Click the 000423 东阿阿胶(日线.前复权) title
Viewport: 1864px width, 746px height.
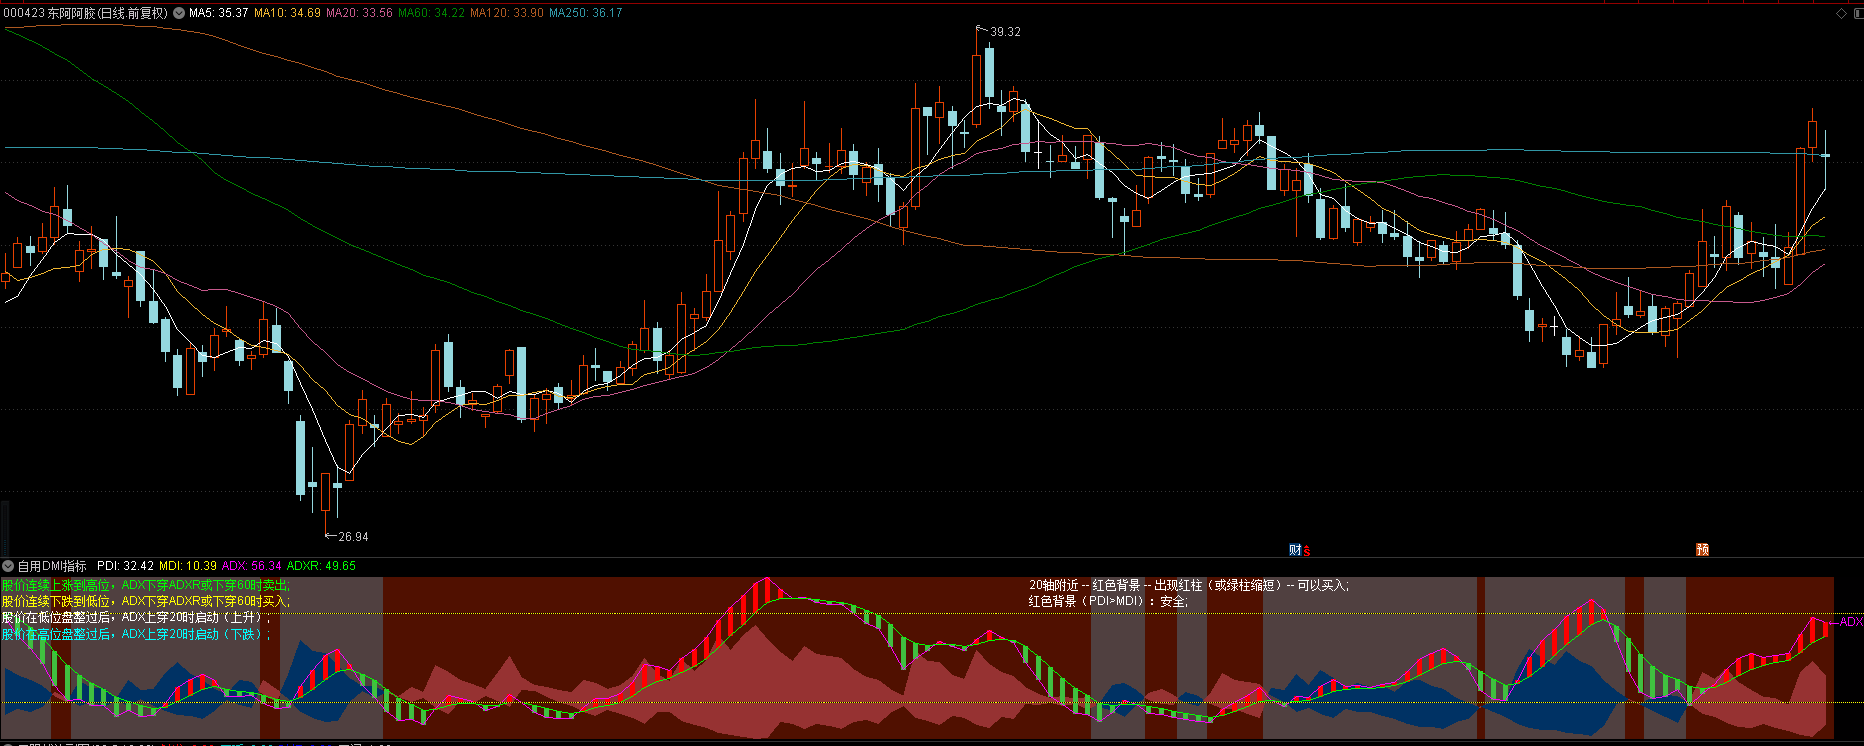pyautogui.click(x=86, y=13)
